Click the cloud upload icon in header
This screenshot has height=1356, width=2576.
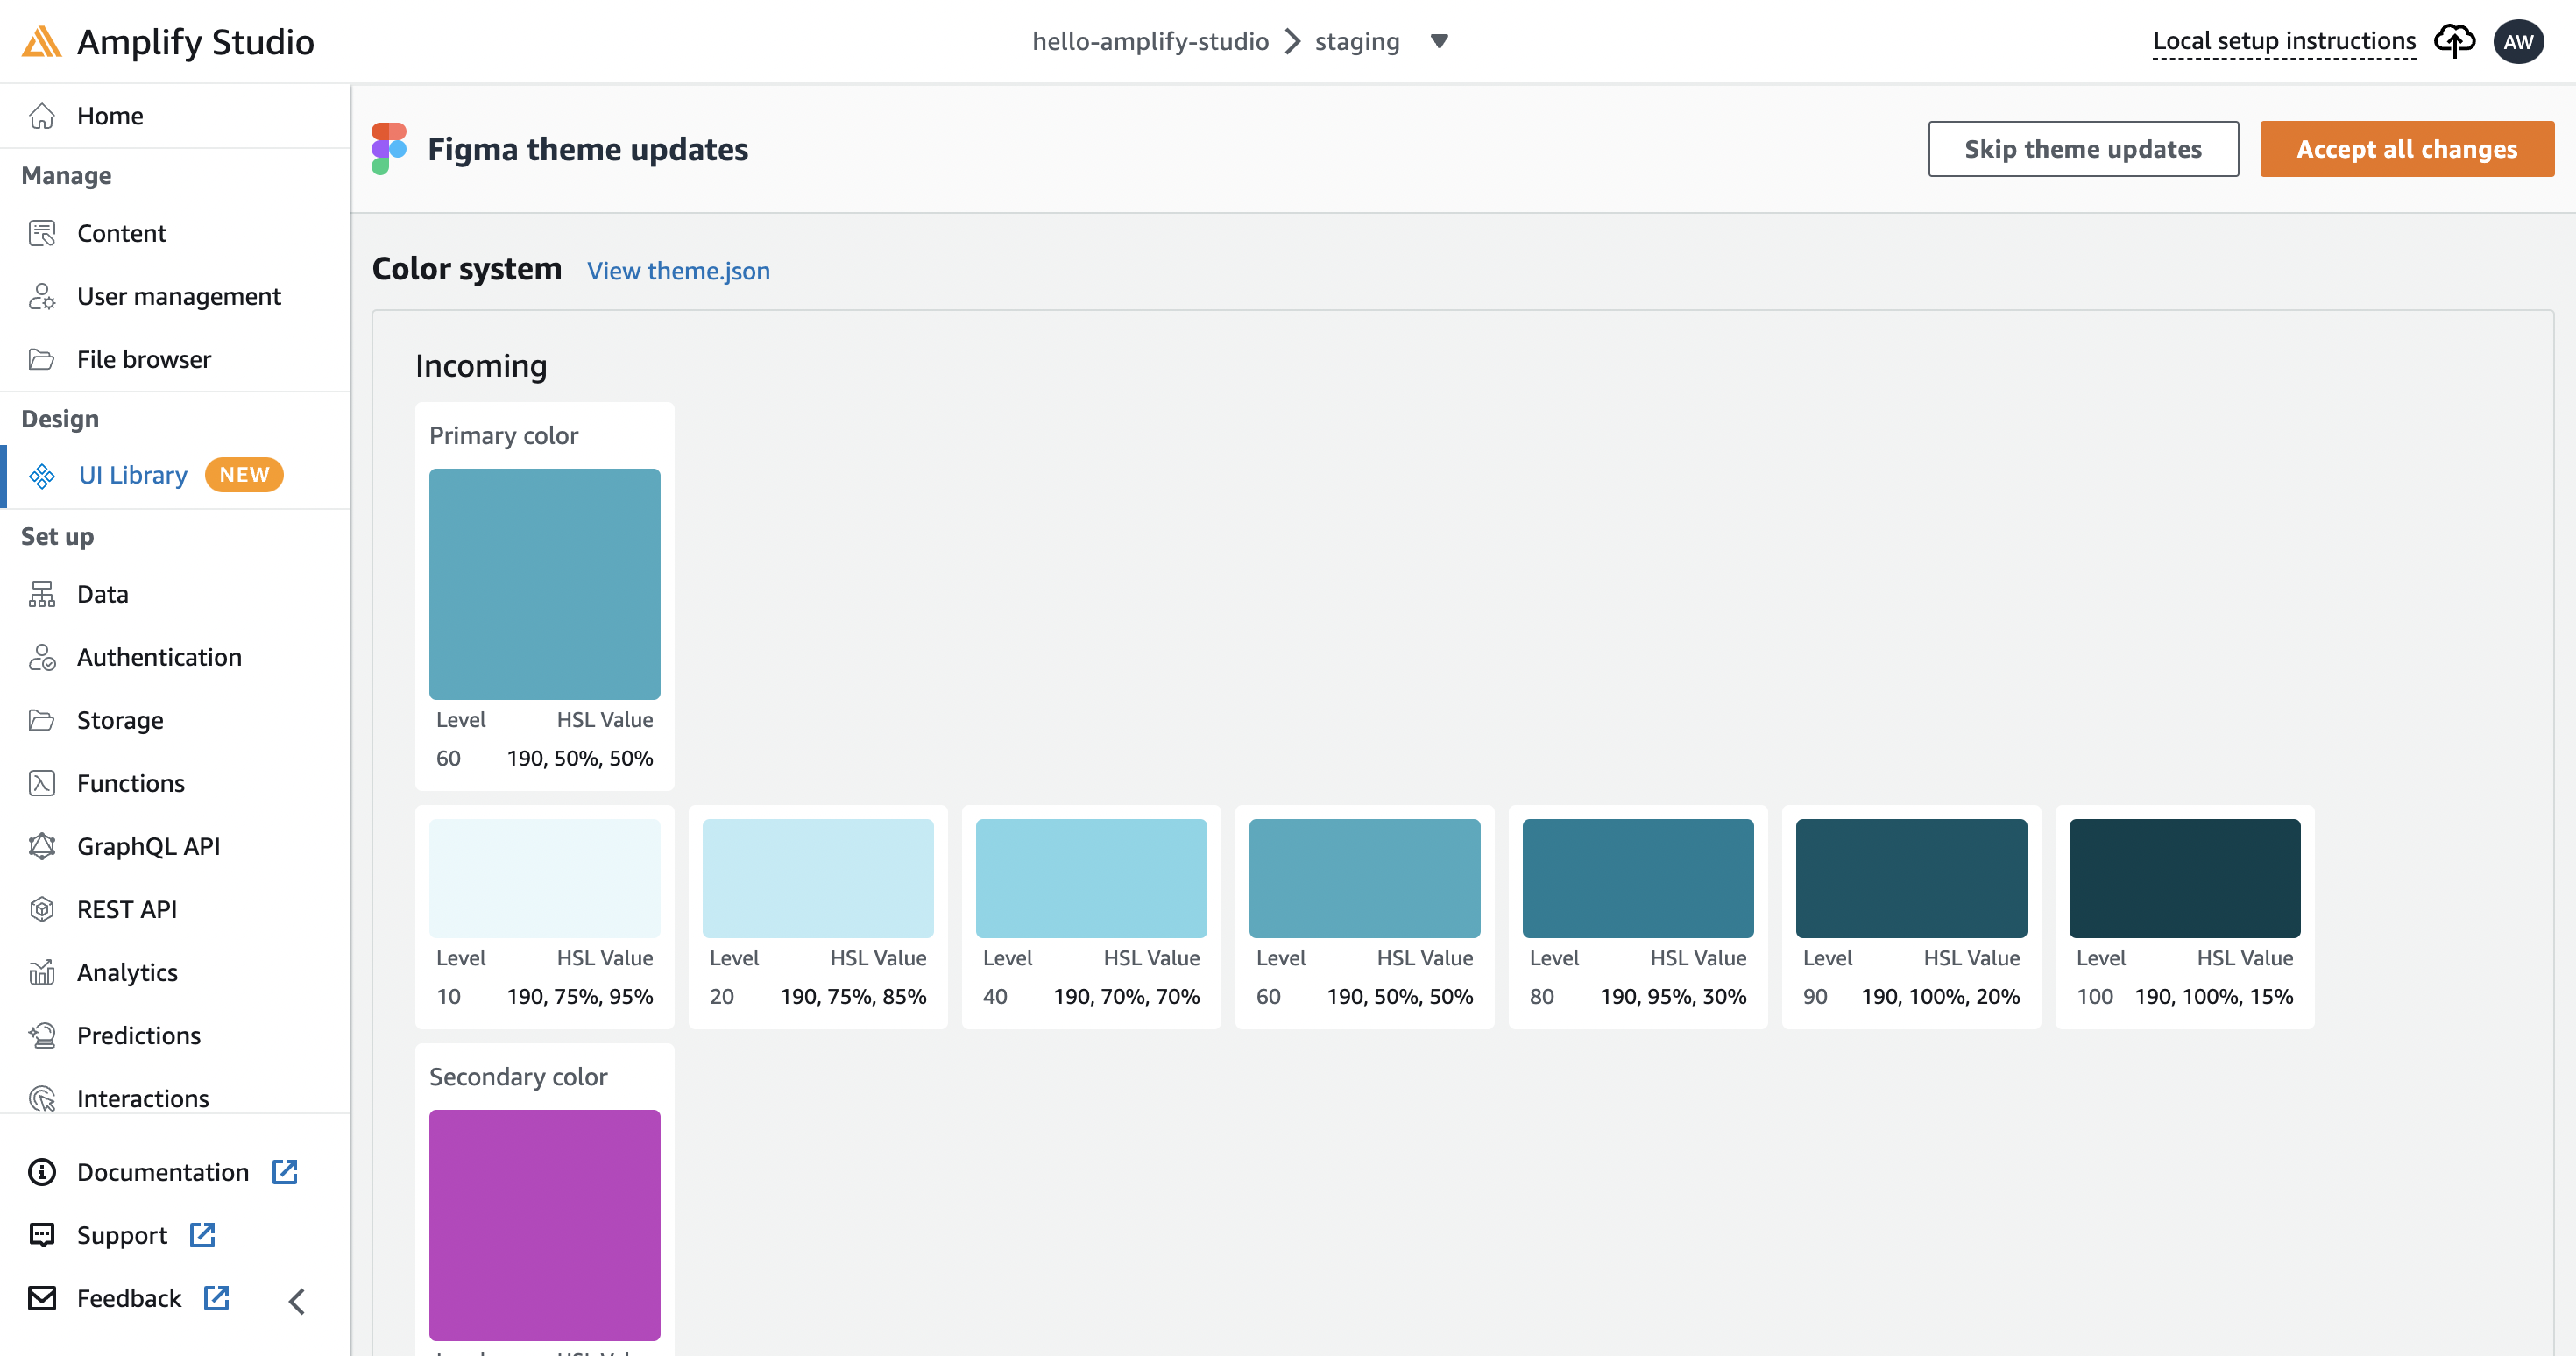(x=2455, y=41)
